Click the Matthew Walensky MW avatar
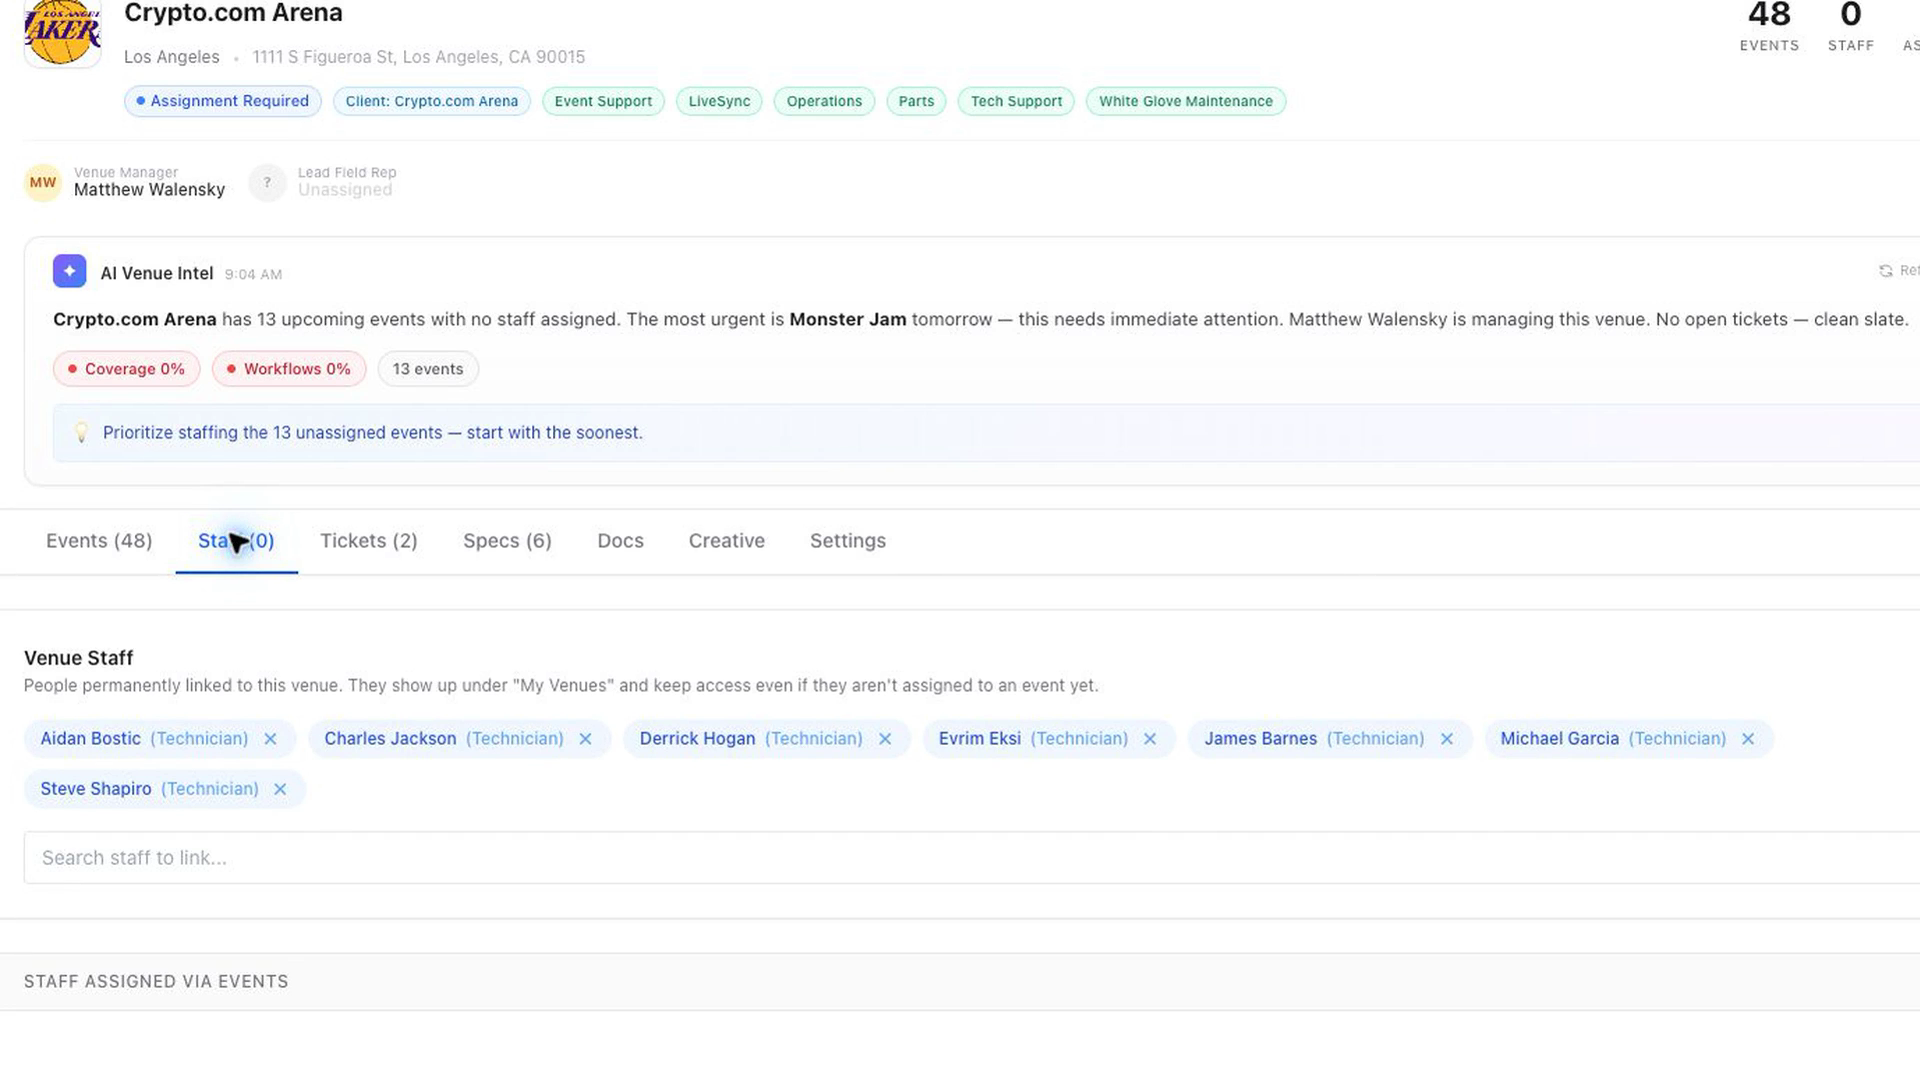Screen dimensions: 1920x1080 coord(43,183)
